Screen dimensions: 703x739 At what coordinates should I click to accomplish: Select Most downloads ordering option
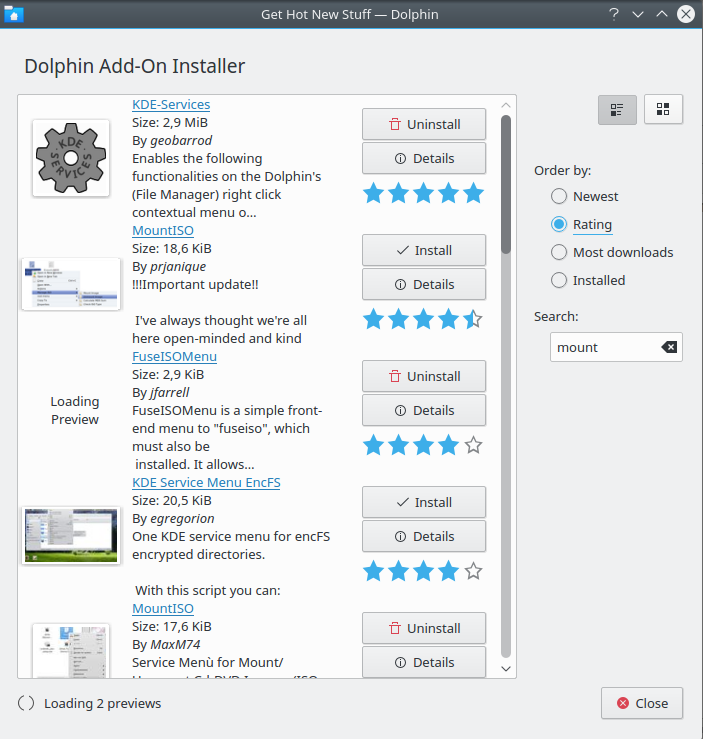(612, 252)
